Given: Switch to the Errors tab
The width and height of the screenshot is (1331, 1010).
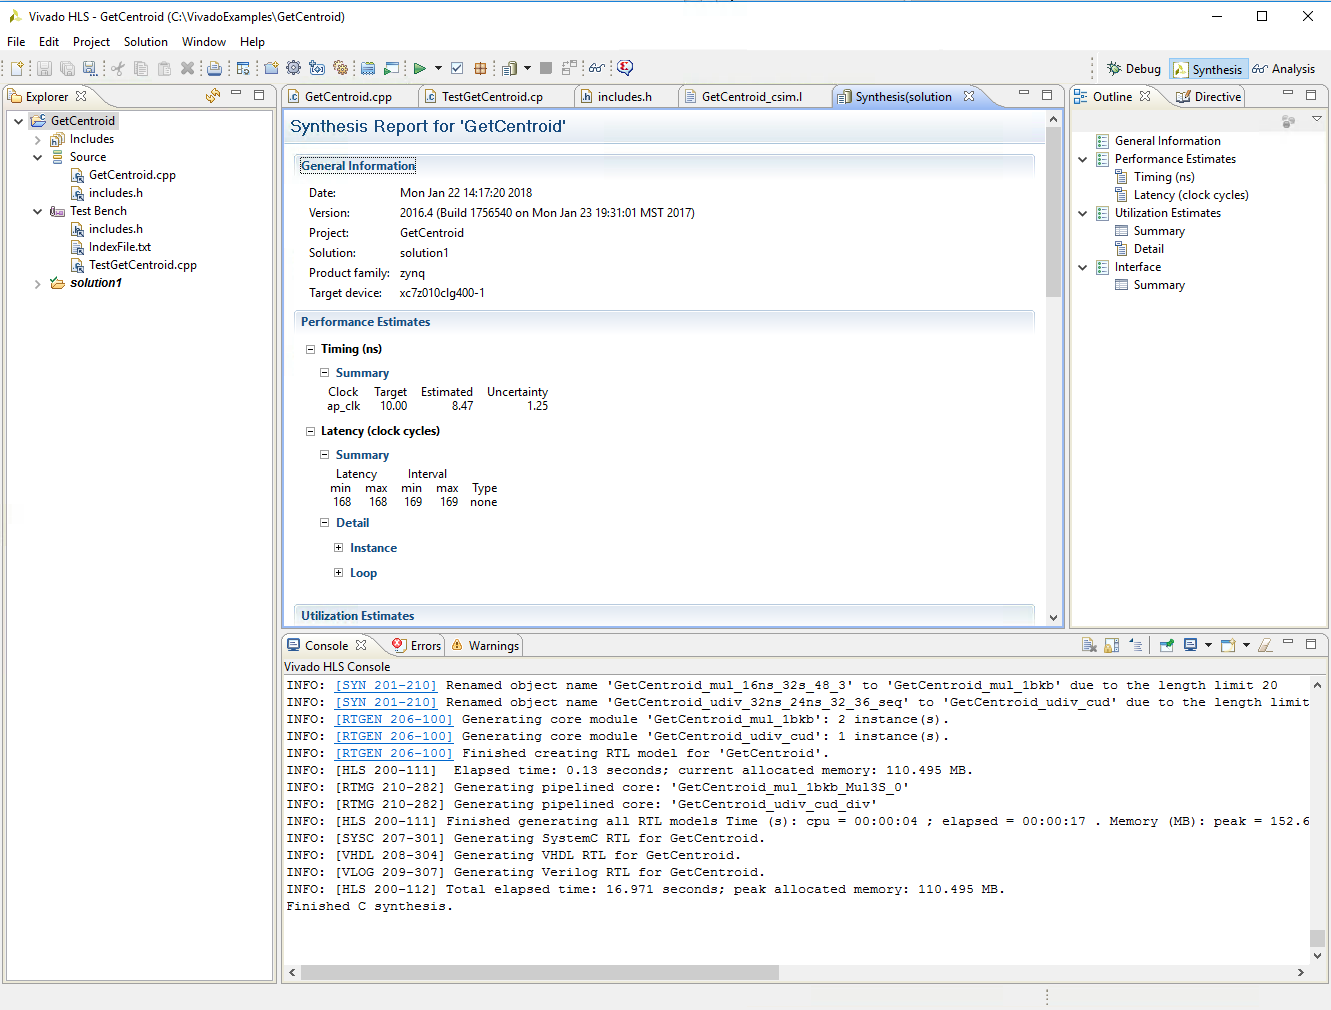Looking at the screenshot, I should coord(417,646).
